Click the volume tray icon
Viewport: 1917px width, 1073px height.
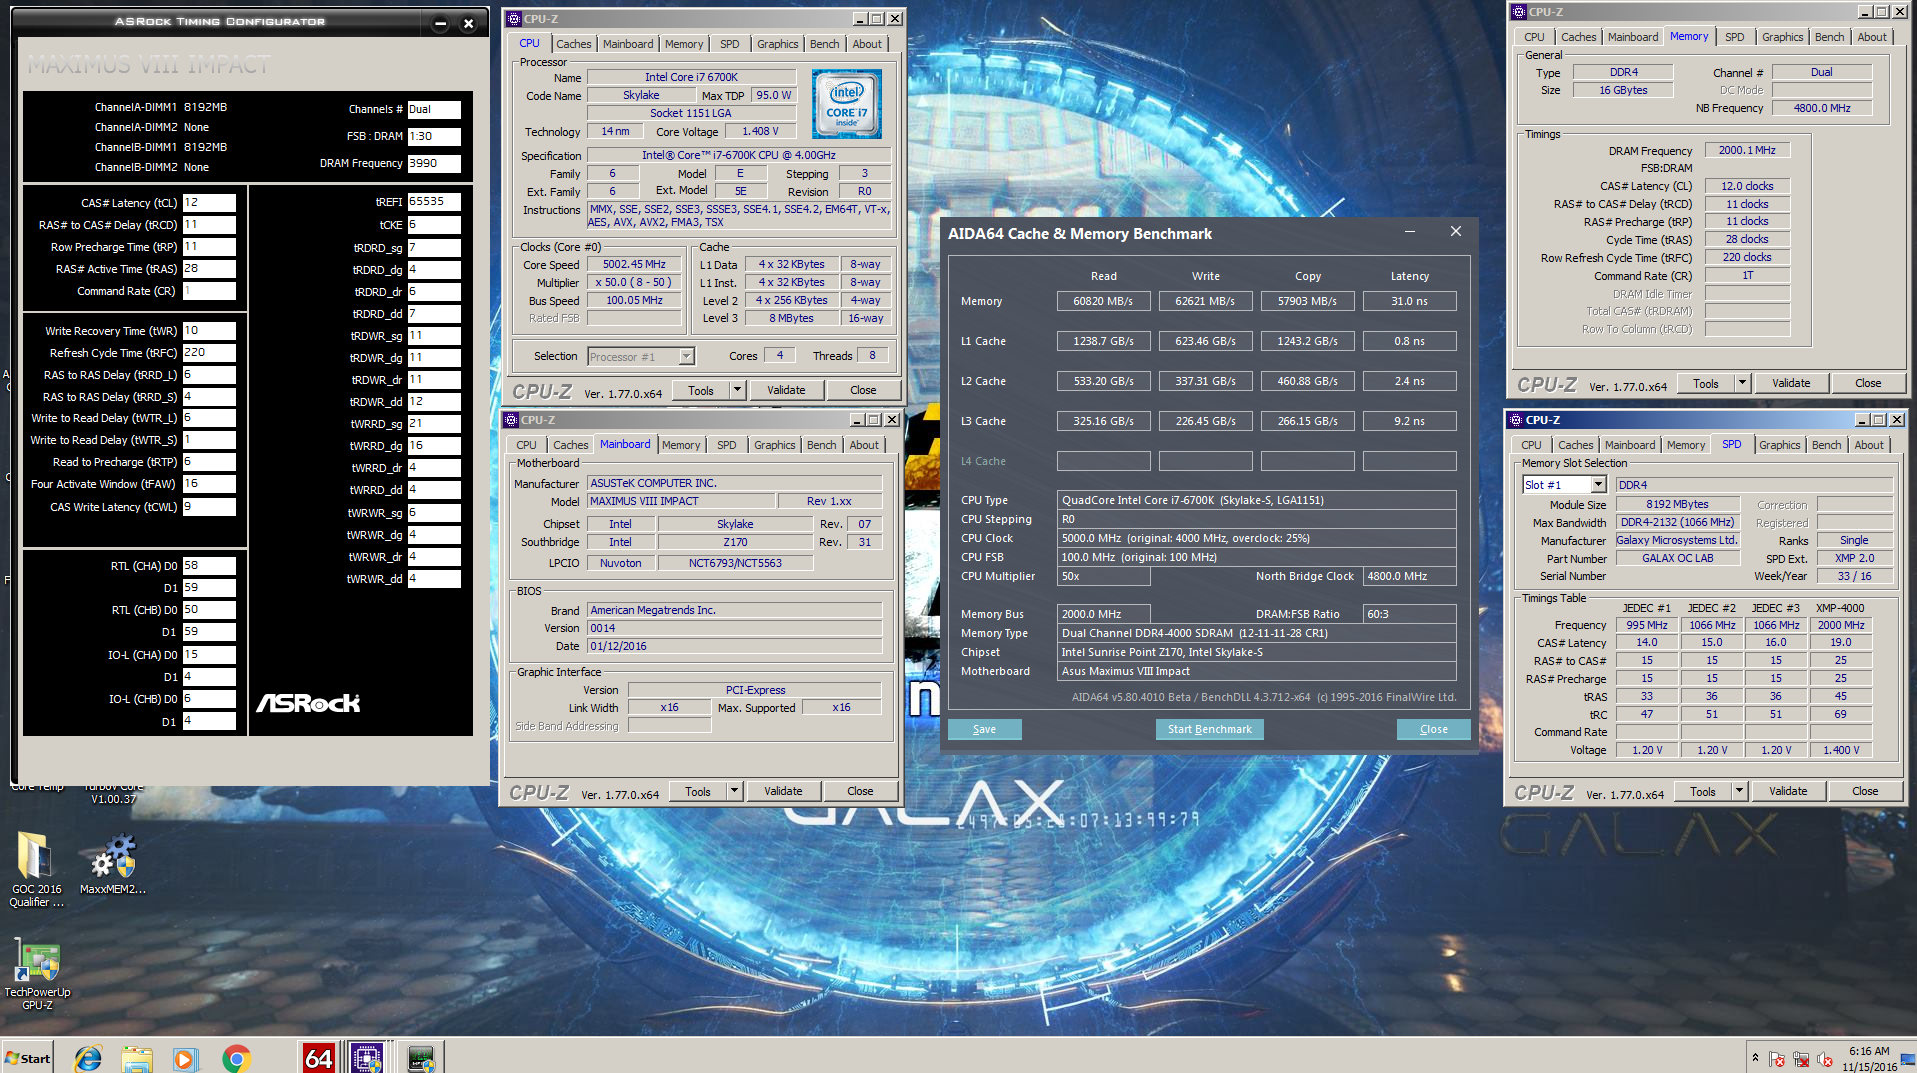point(1825,1059)
